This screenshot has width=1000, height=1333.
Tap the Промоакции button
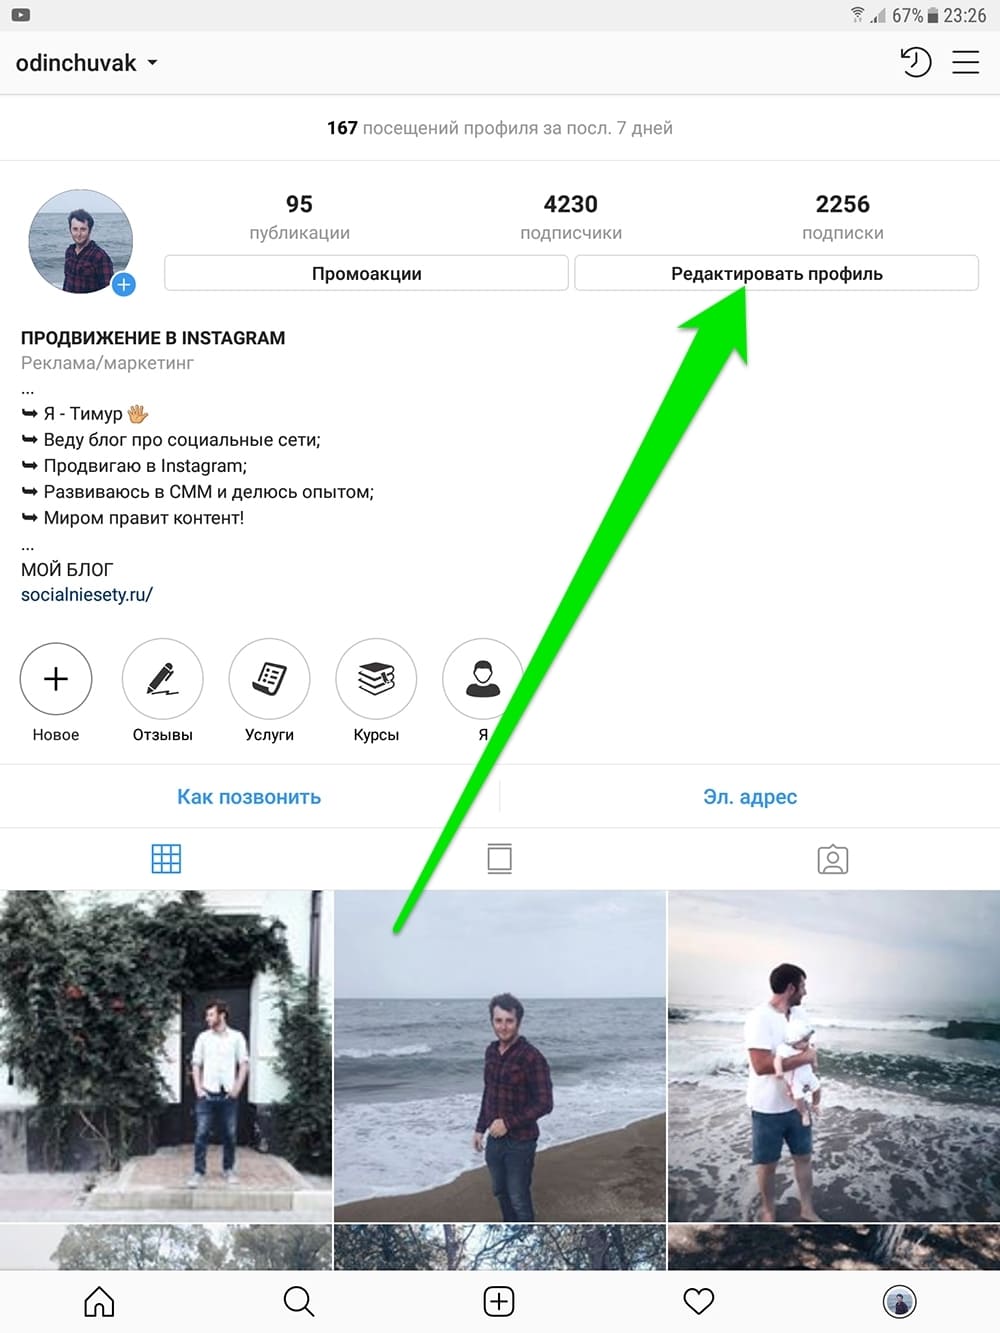(367, 273)
